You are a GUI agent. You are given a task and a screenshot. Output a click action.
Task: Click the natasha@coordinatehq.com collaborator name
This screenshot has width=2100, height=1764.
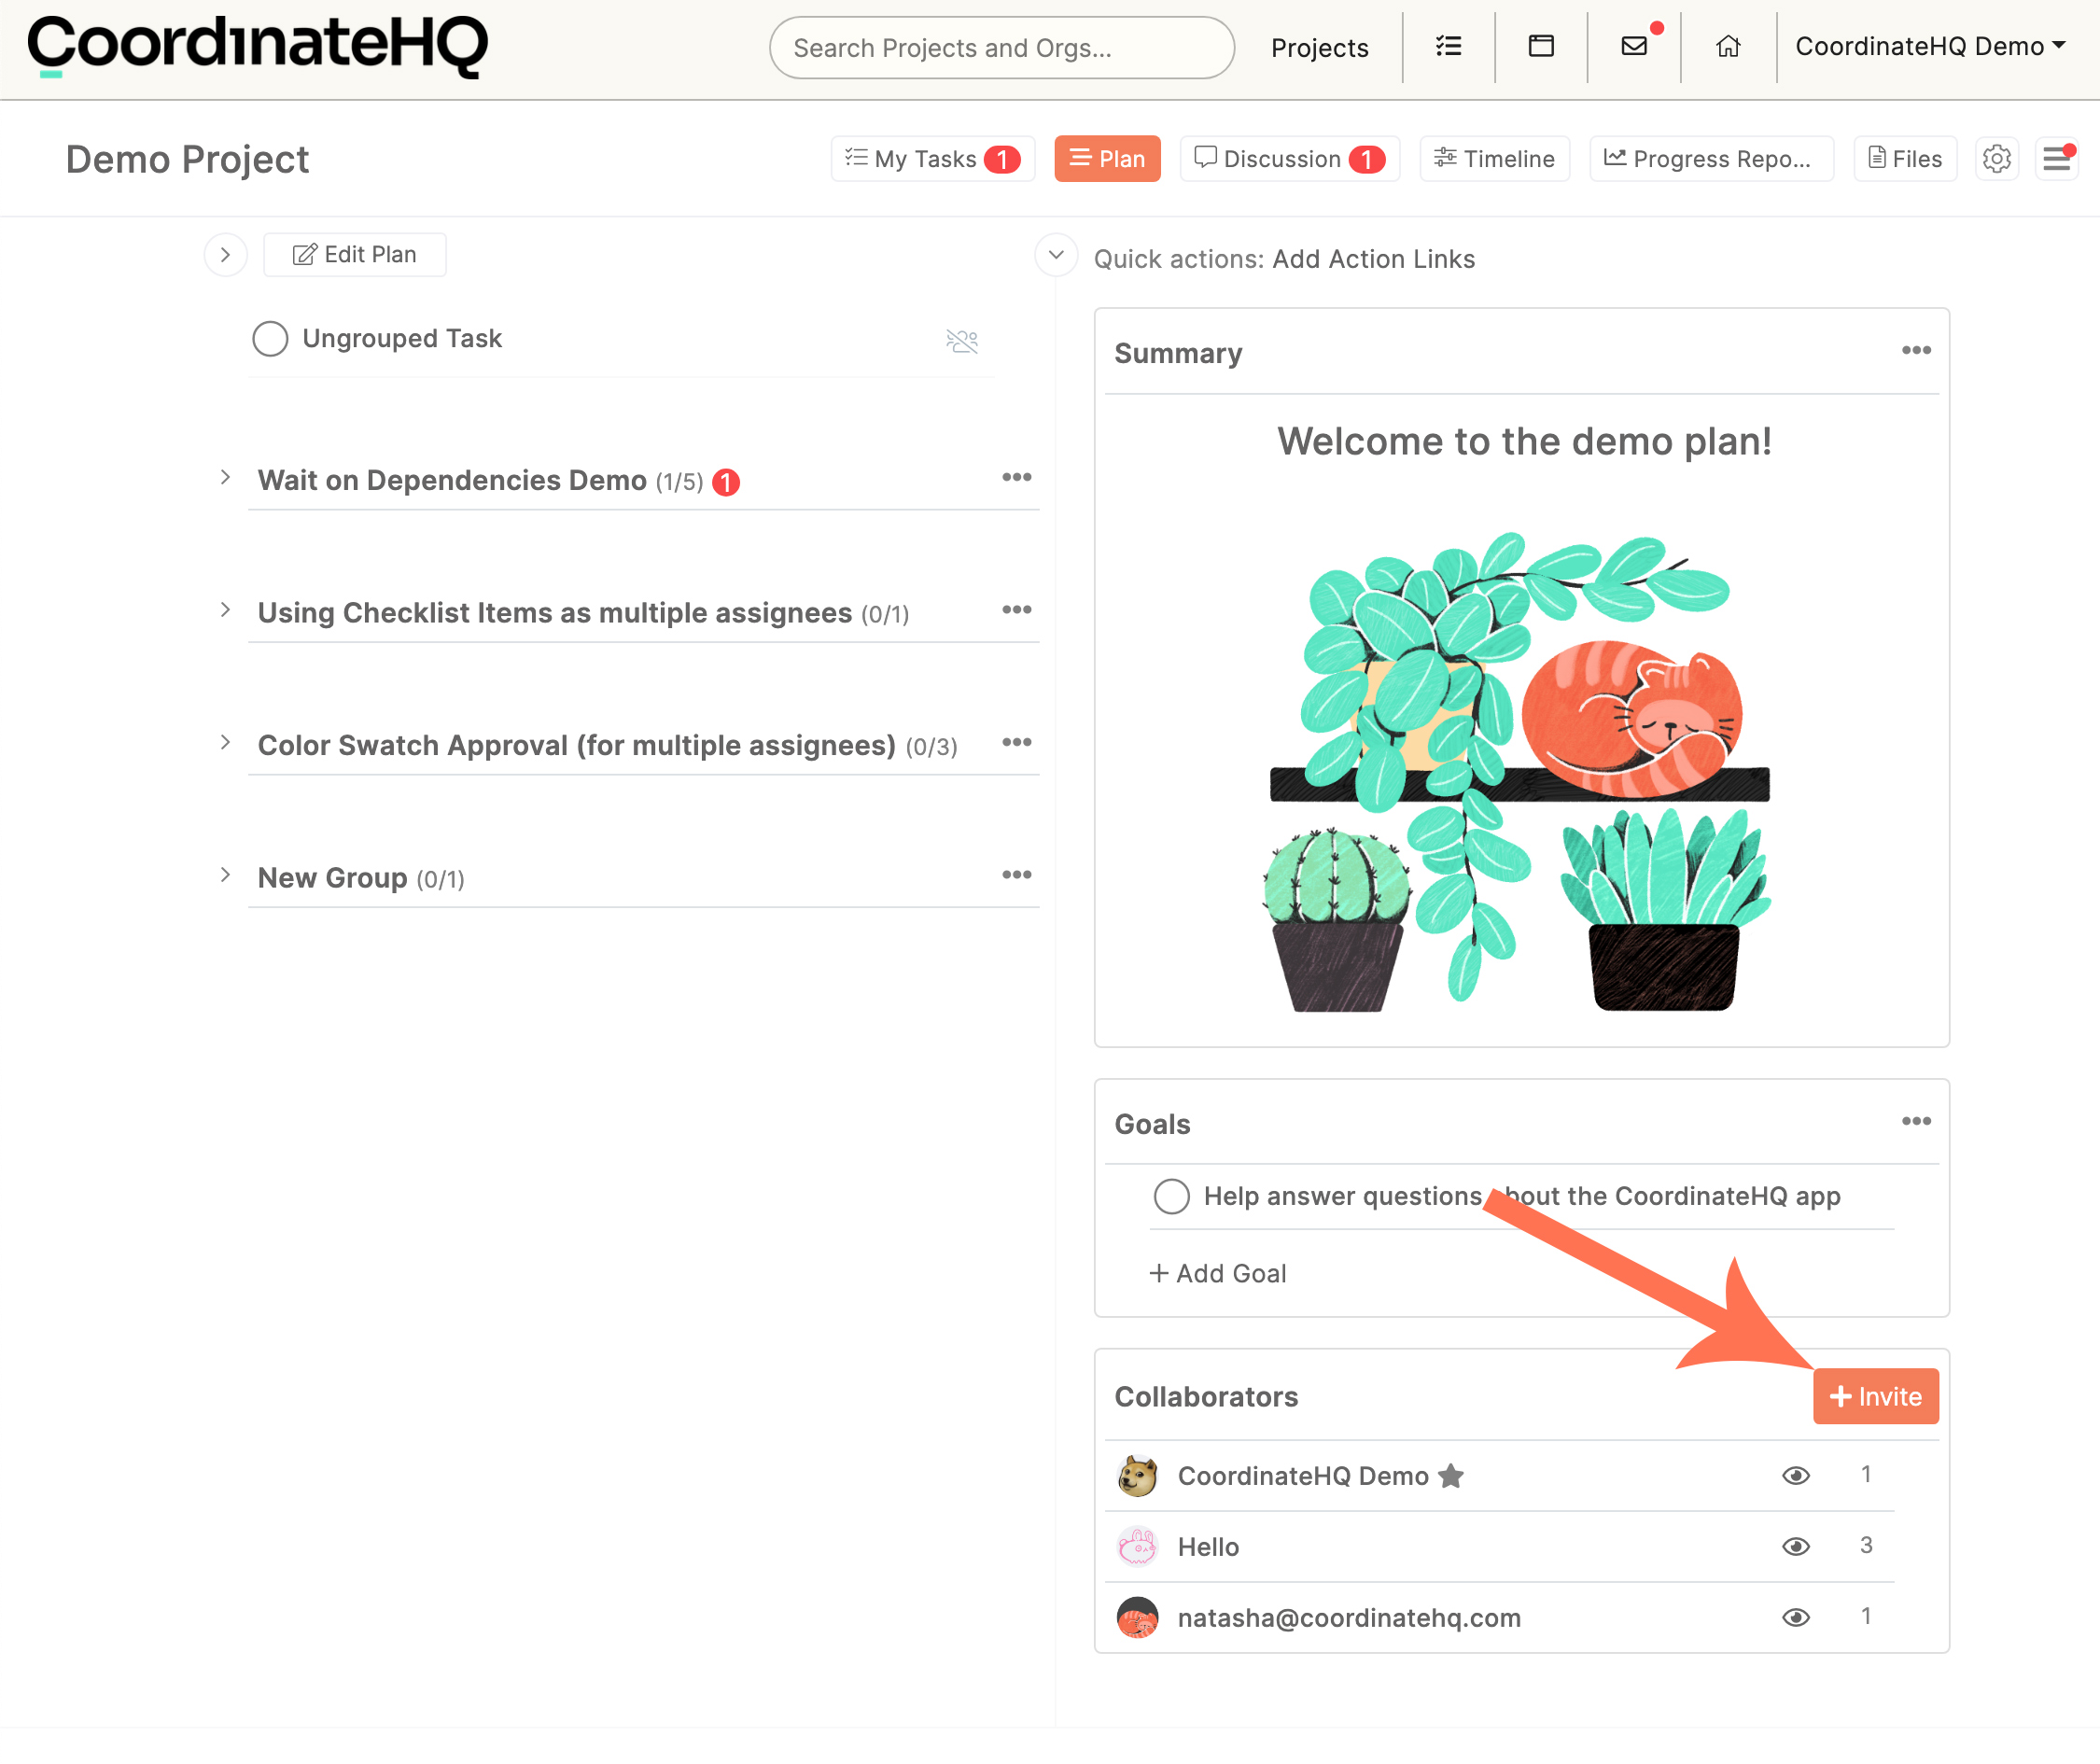1349,1617
